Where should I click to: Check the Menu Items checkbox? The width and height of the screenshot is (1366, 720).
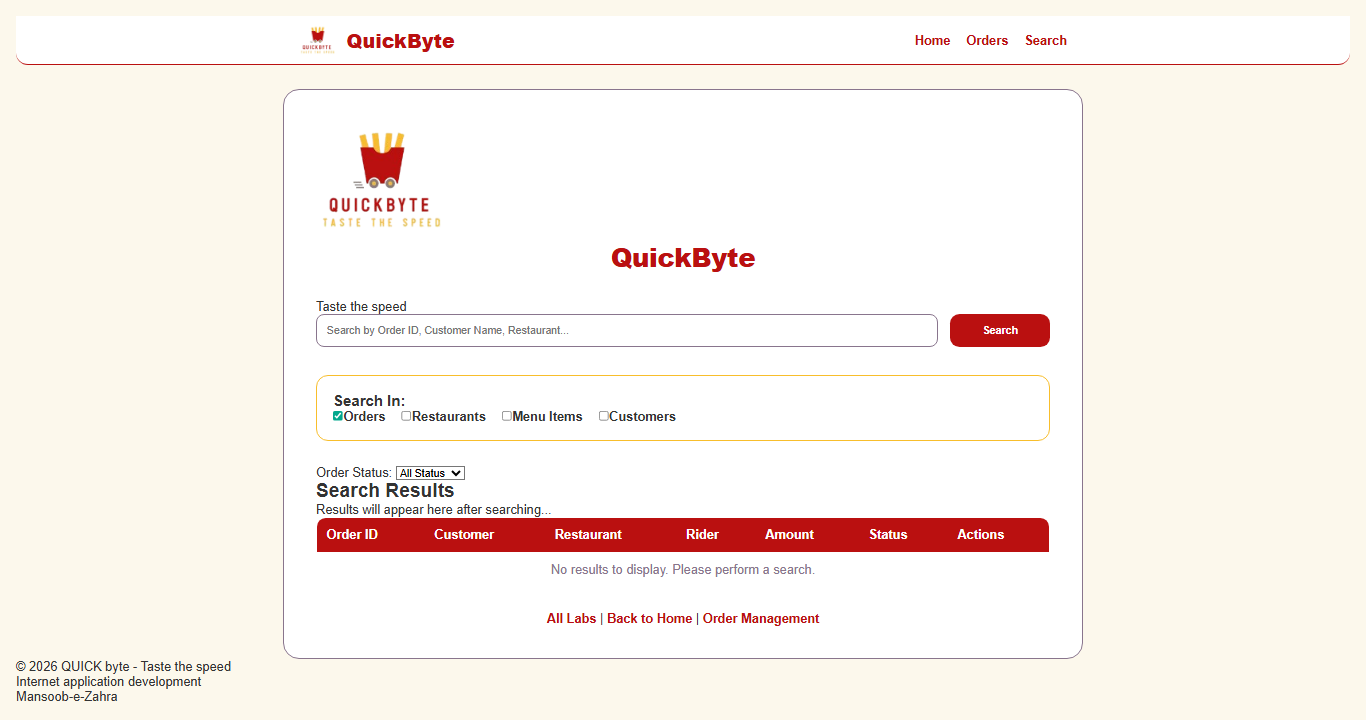[507, 415]
